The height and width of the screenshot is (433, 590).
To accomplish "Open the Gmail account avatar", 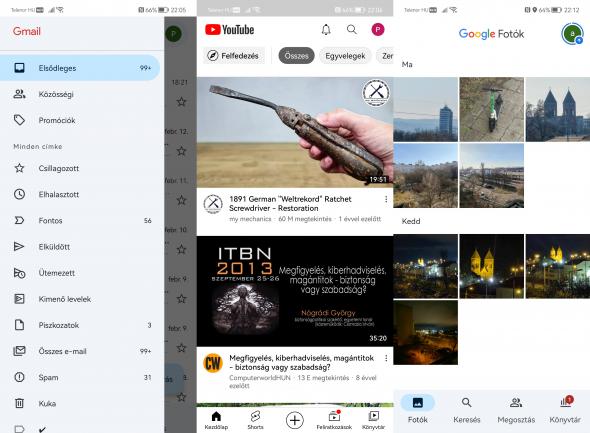I will coord(173,34).
